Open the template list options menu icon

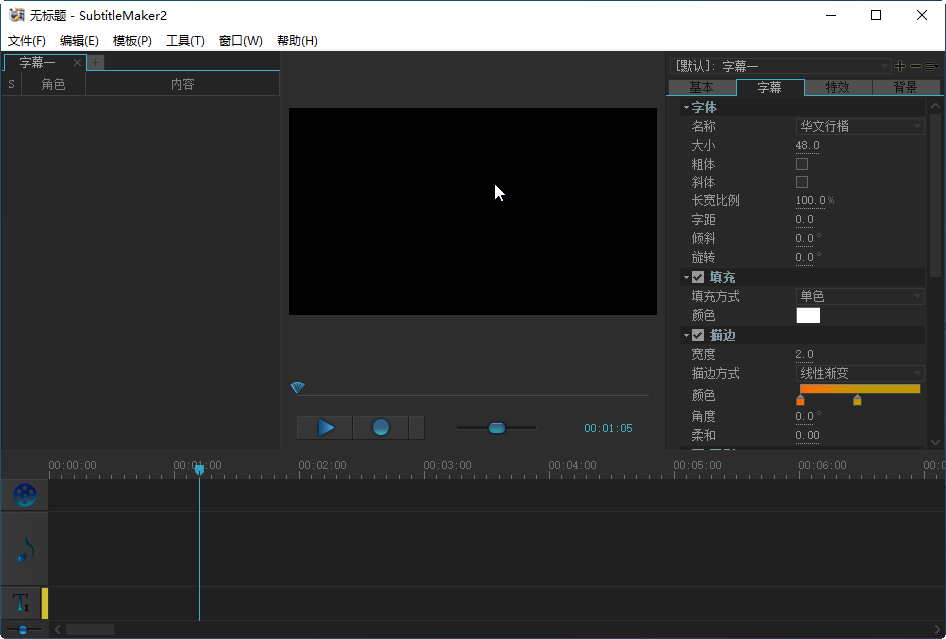click(x=932, y=66)
